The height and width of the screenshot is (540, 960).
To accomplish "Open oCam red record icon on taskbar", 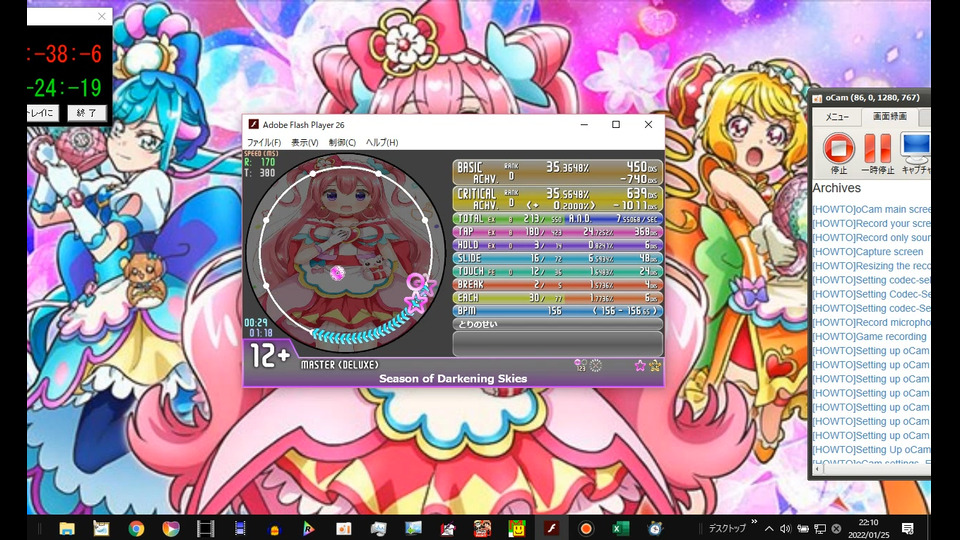I will tap(586, 528).
